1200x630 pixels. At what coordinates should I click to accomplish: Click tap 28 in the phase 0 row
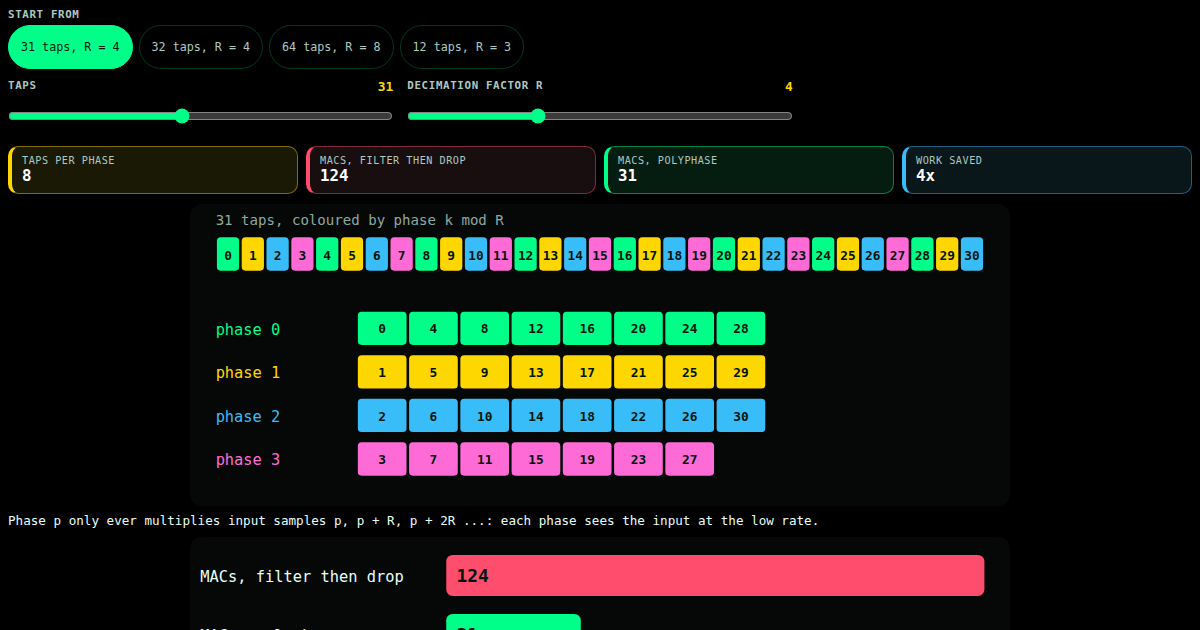(x=741, y=328)
